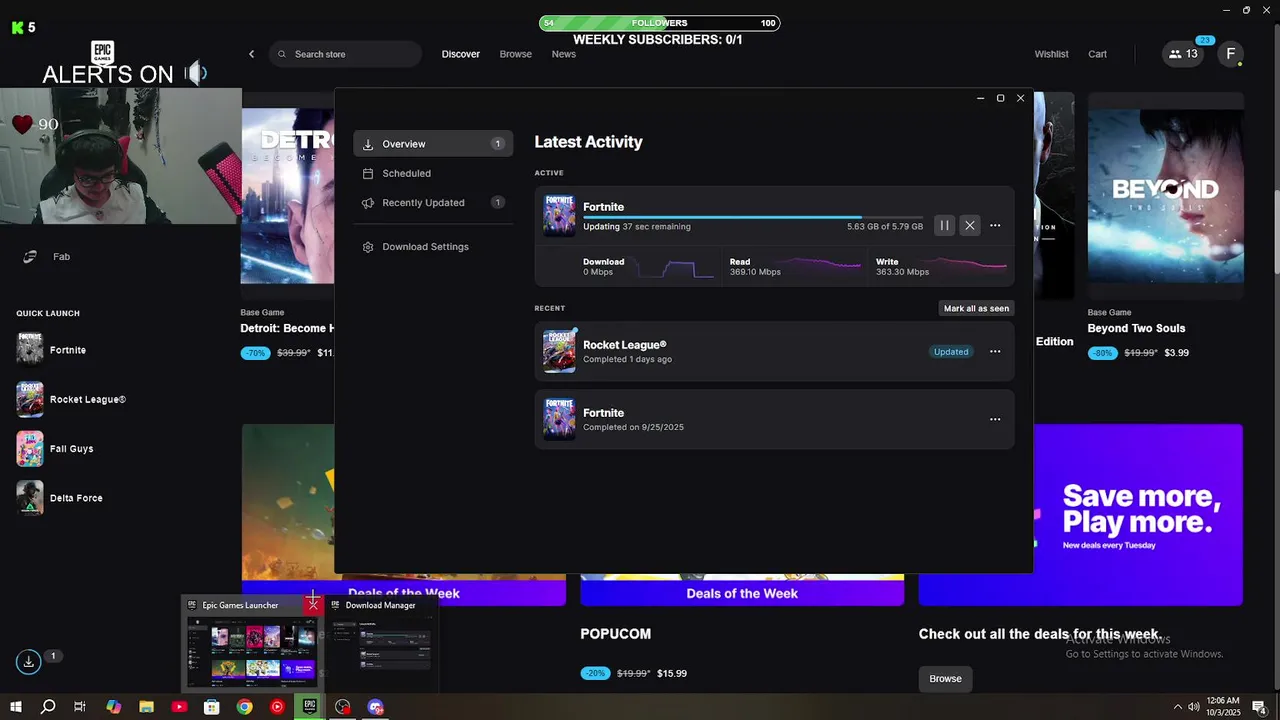
Task: Open the Wishlist page
Action: (x=1051, y=54)
